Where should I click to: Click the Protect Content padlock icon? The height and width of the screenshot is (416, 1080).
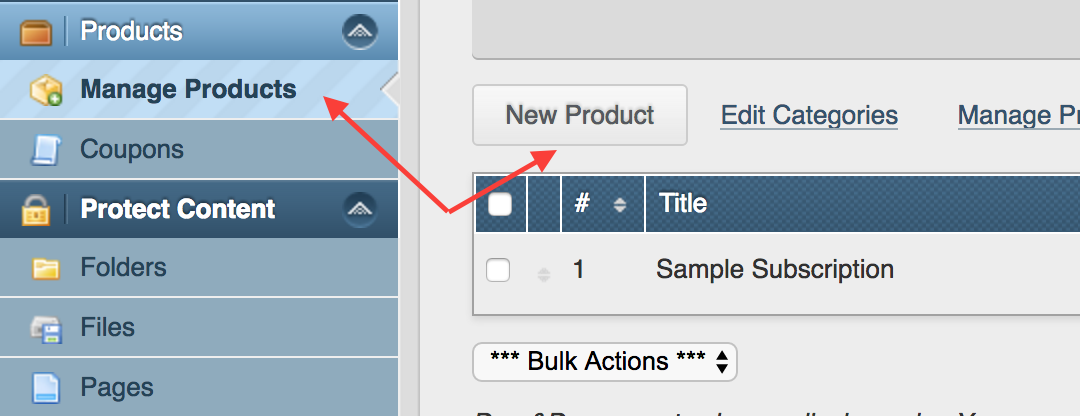point(36,210)
